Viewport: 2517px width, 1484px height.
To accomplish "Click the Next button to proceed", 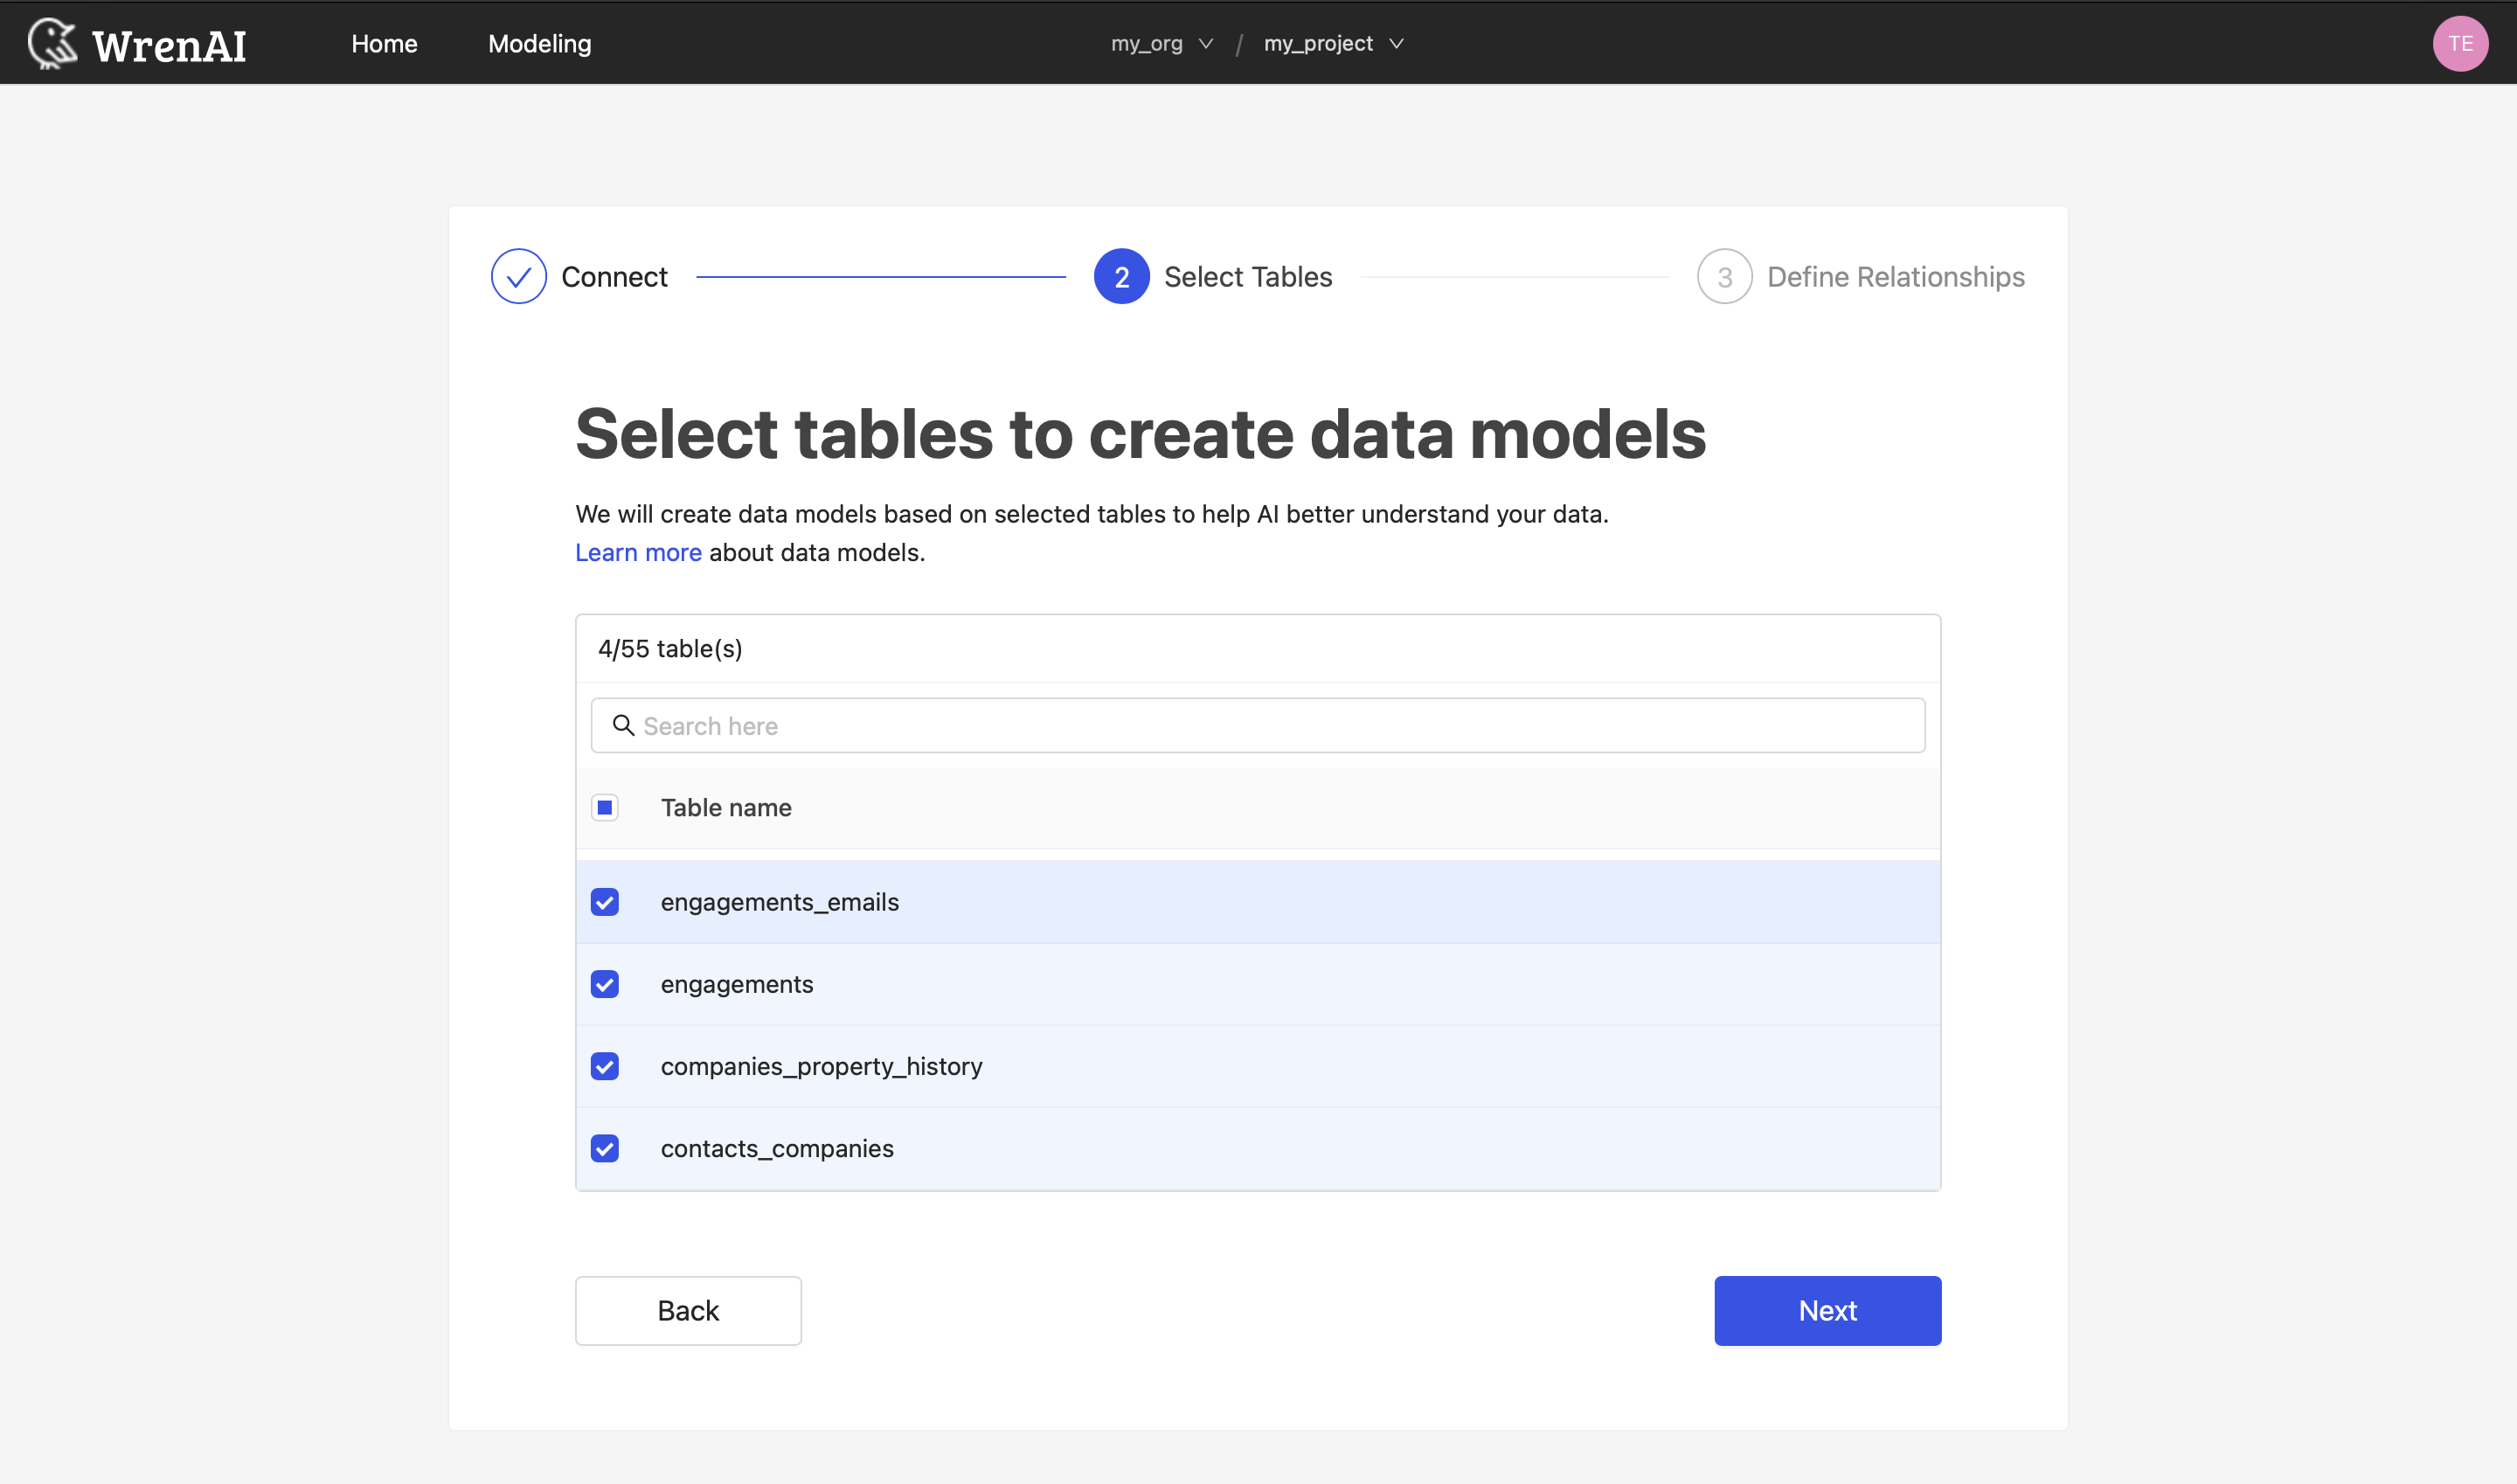I will click(x=1828, y=1311).
